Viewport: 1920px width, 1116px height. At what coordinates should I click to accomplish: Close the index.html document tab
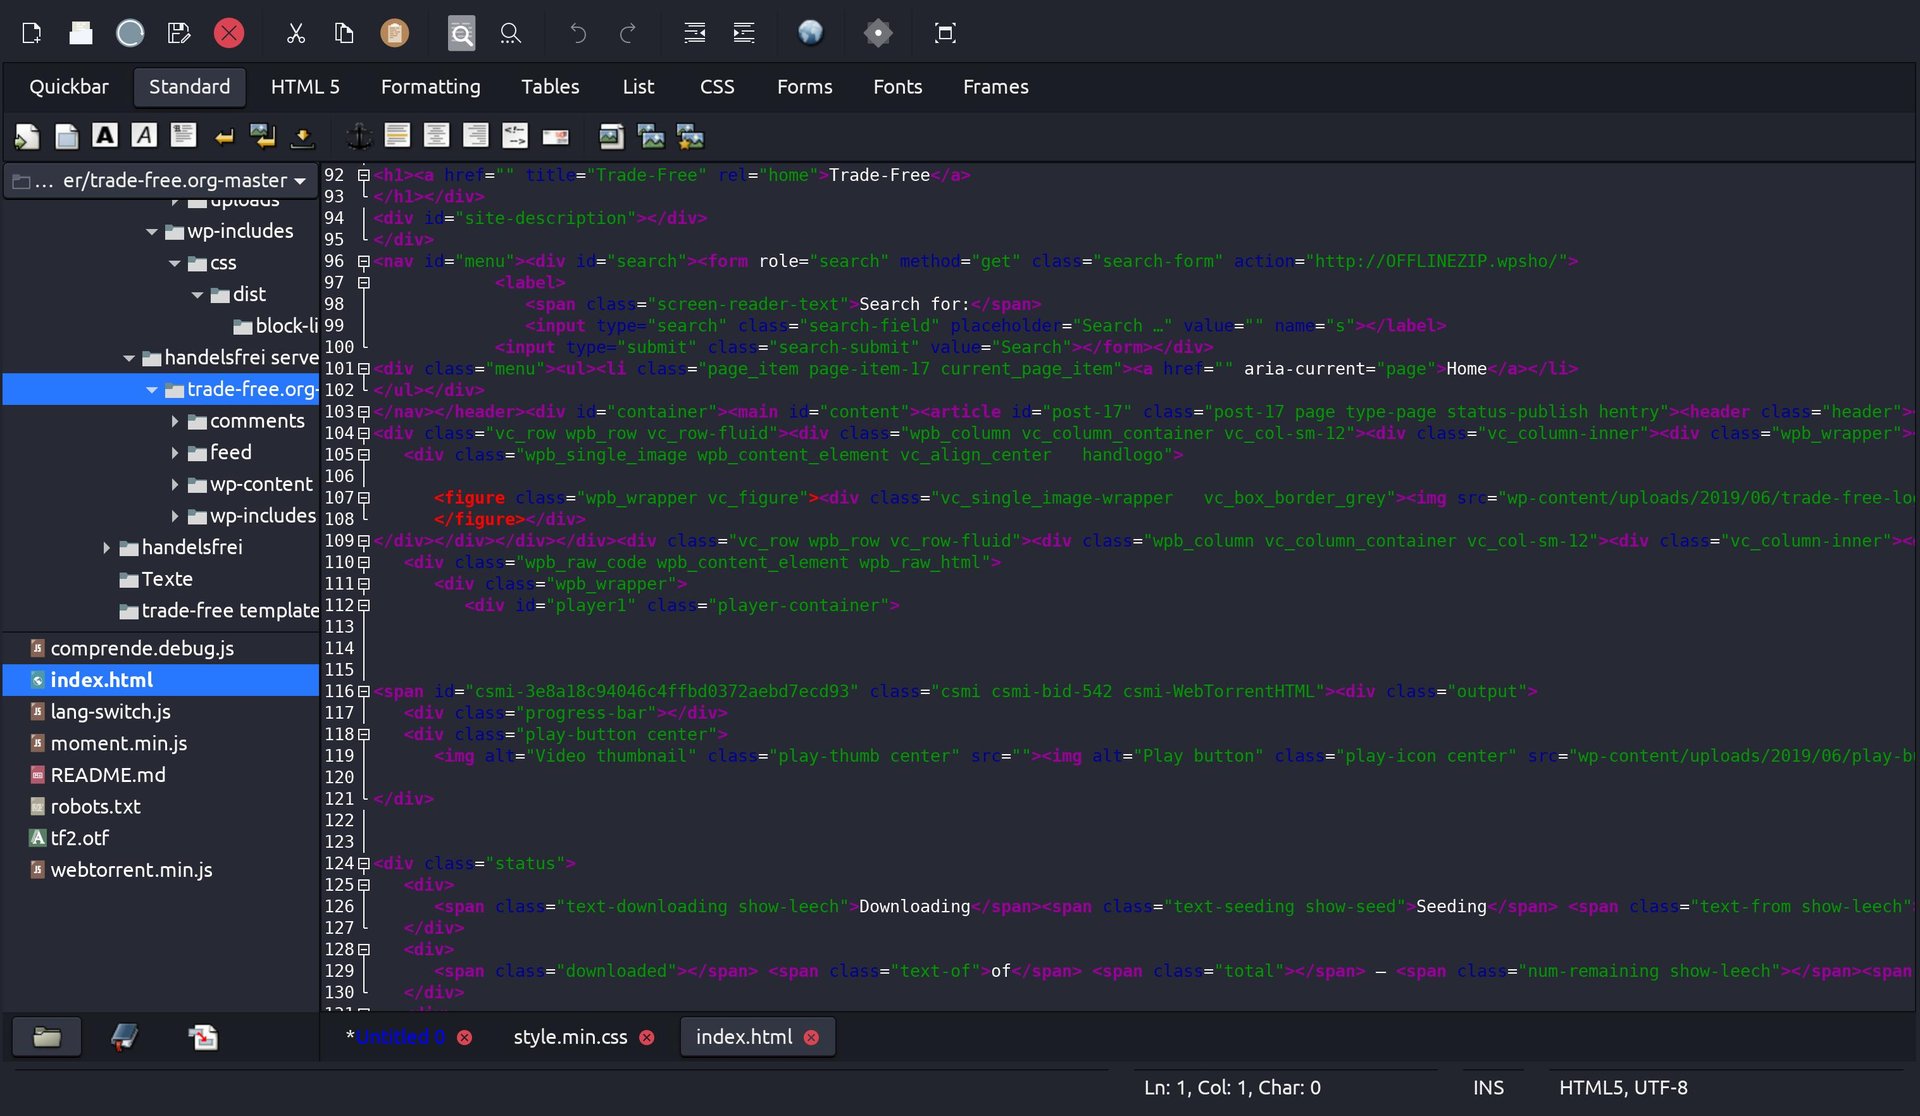point(811,1038)
